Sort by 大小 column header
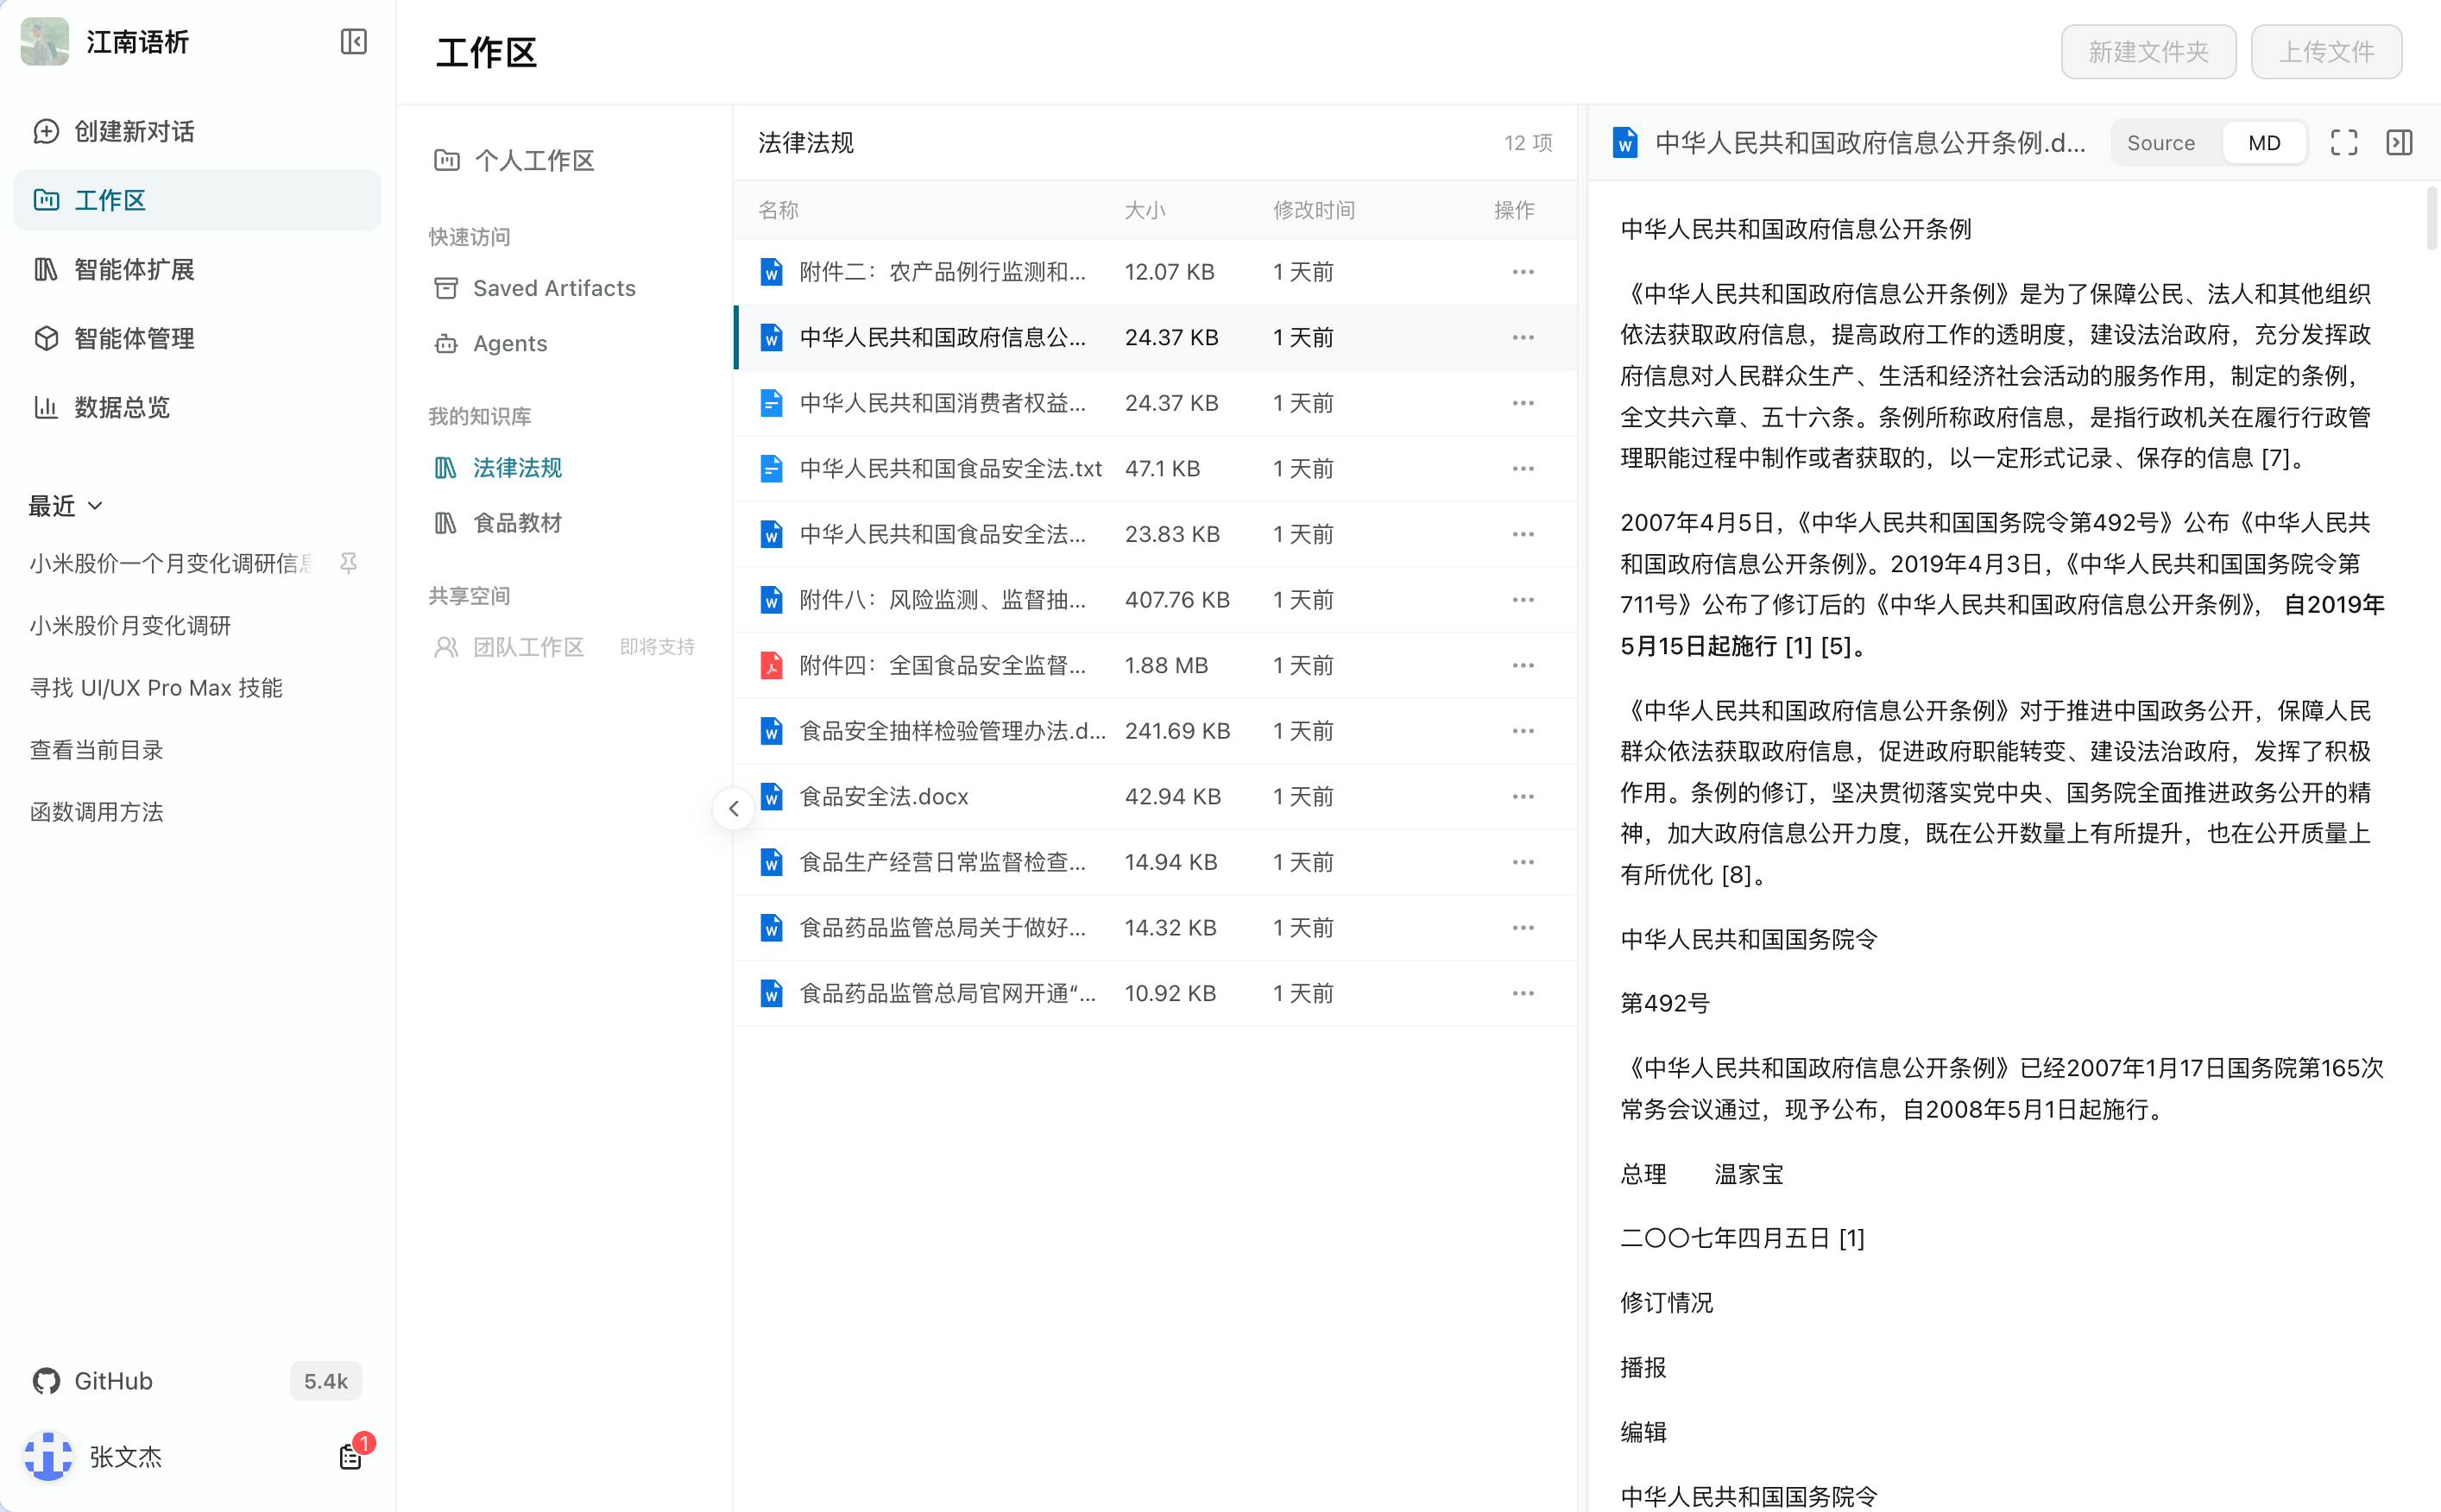 pyautogui.click(x=1145, y=210)
